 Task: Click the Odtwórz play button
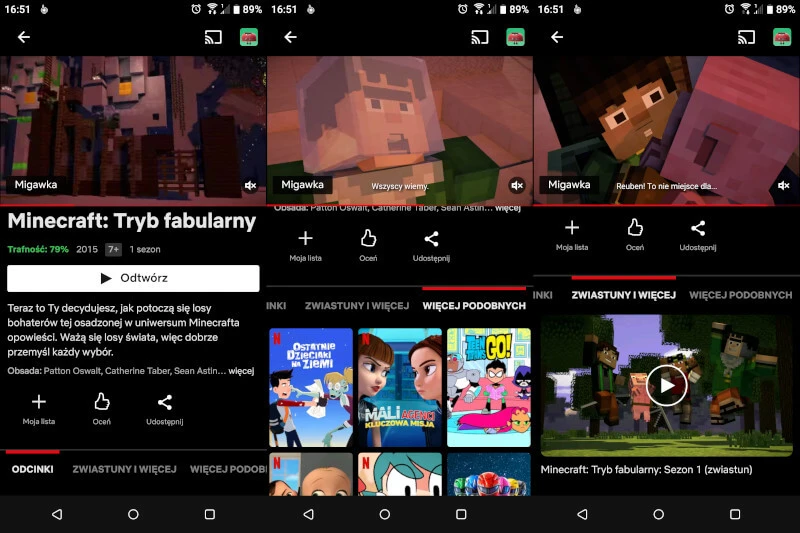click(133, 278)
